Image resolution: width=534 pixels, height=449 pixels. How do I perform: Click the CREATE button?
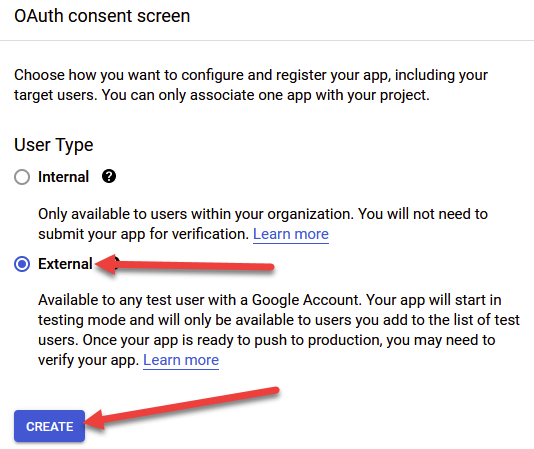click(x=49, y=426)
